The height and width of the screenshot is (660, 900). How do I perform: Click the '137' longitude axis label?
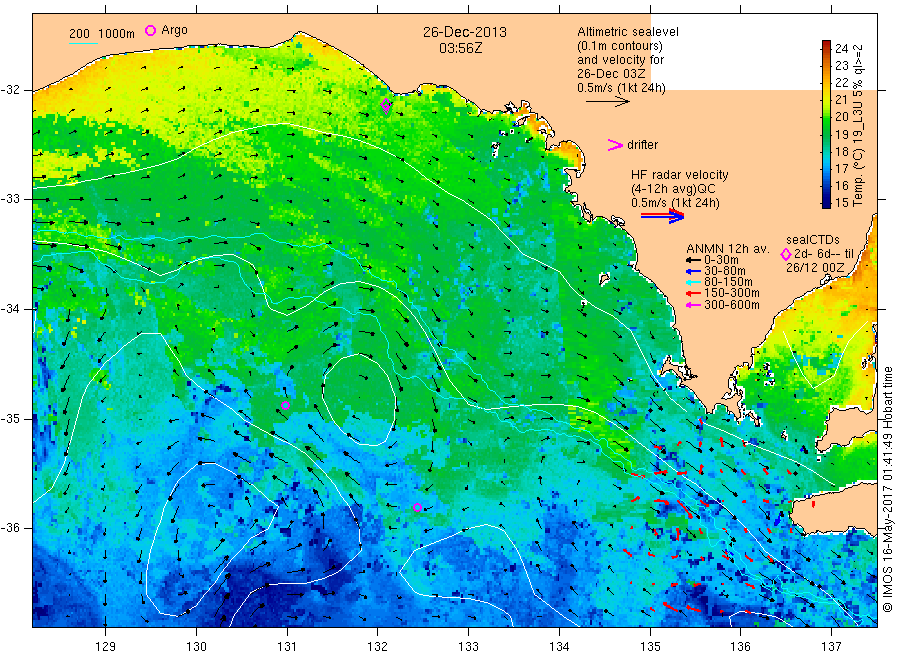[831, 647]
